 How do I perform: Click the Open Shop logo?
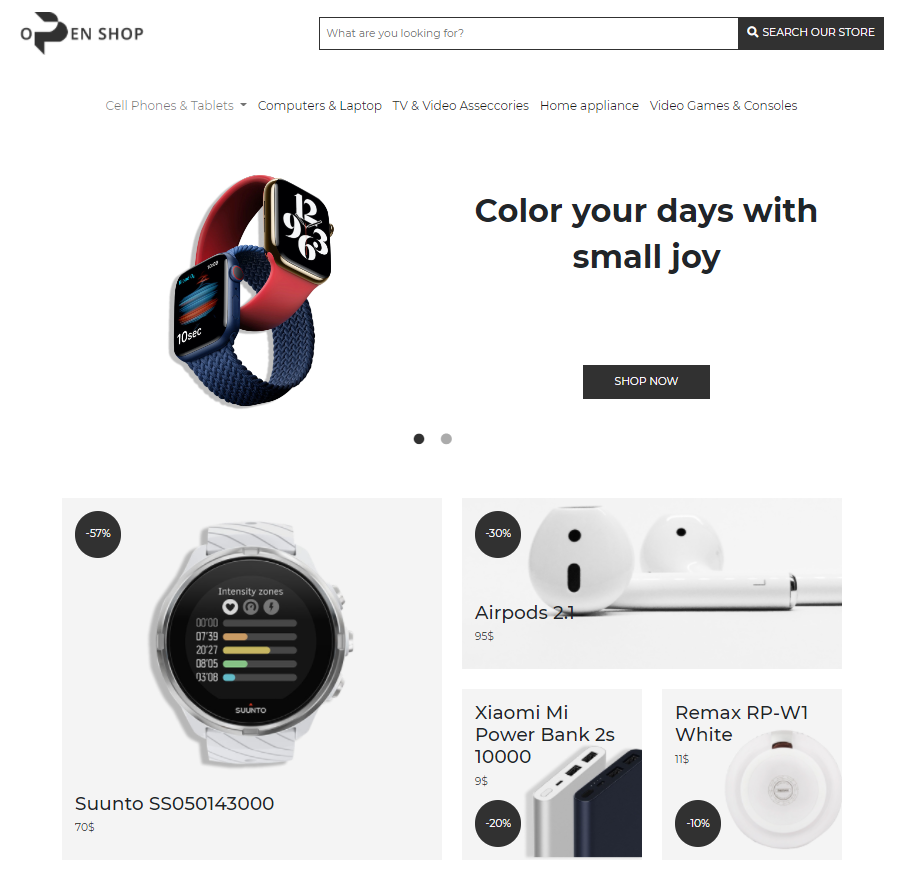pyautogui.click(x=82, y=33)
